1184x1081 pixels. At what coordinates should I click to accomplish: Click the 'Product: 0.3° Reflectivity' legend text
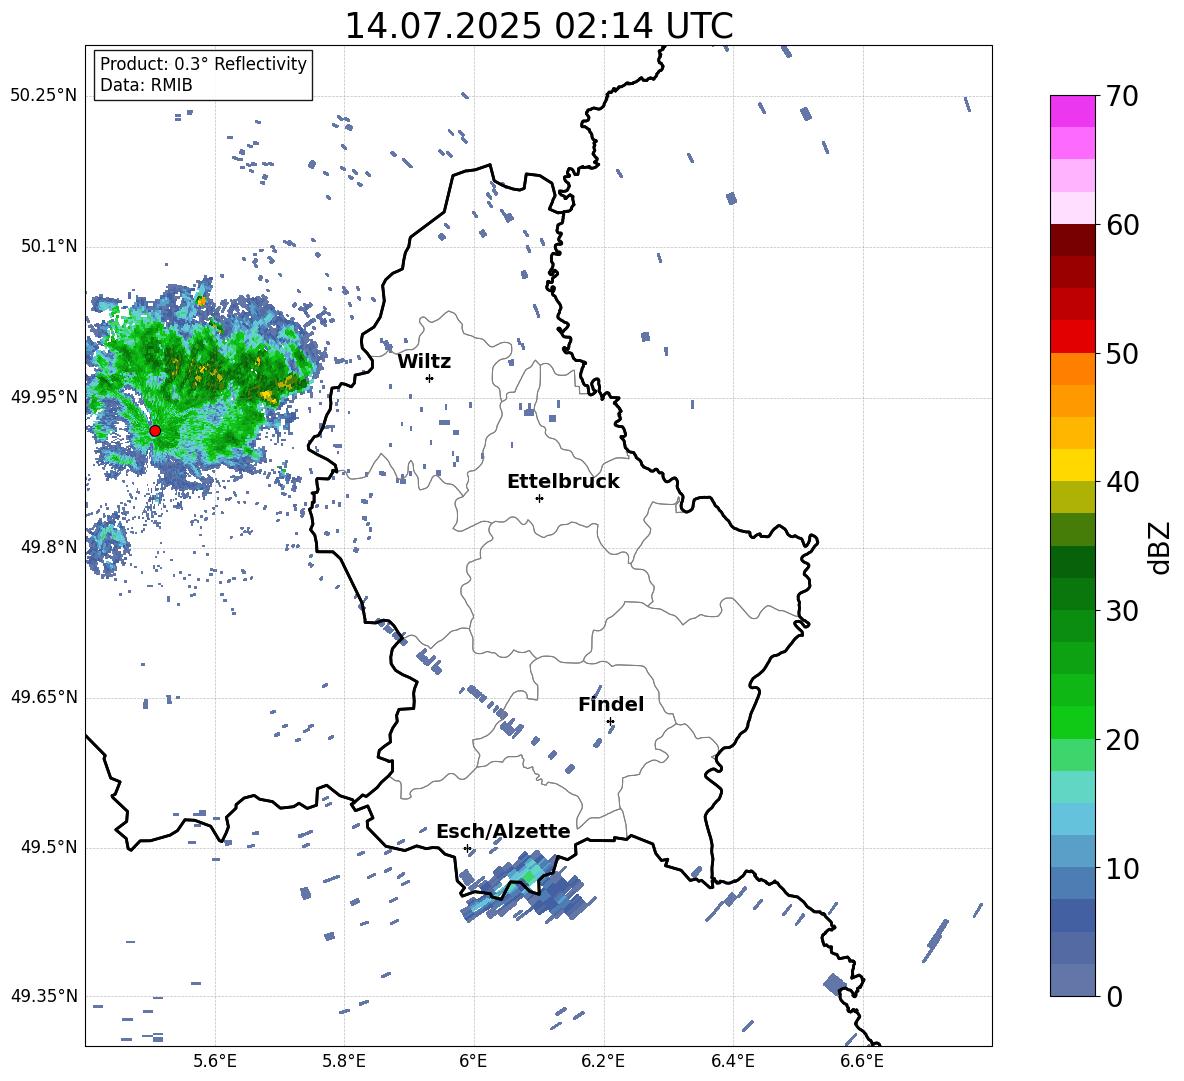point(203,64)
